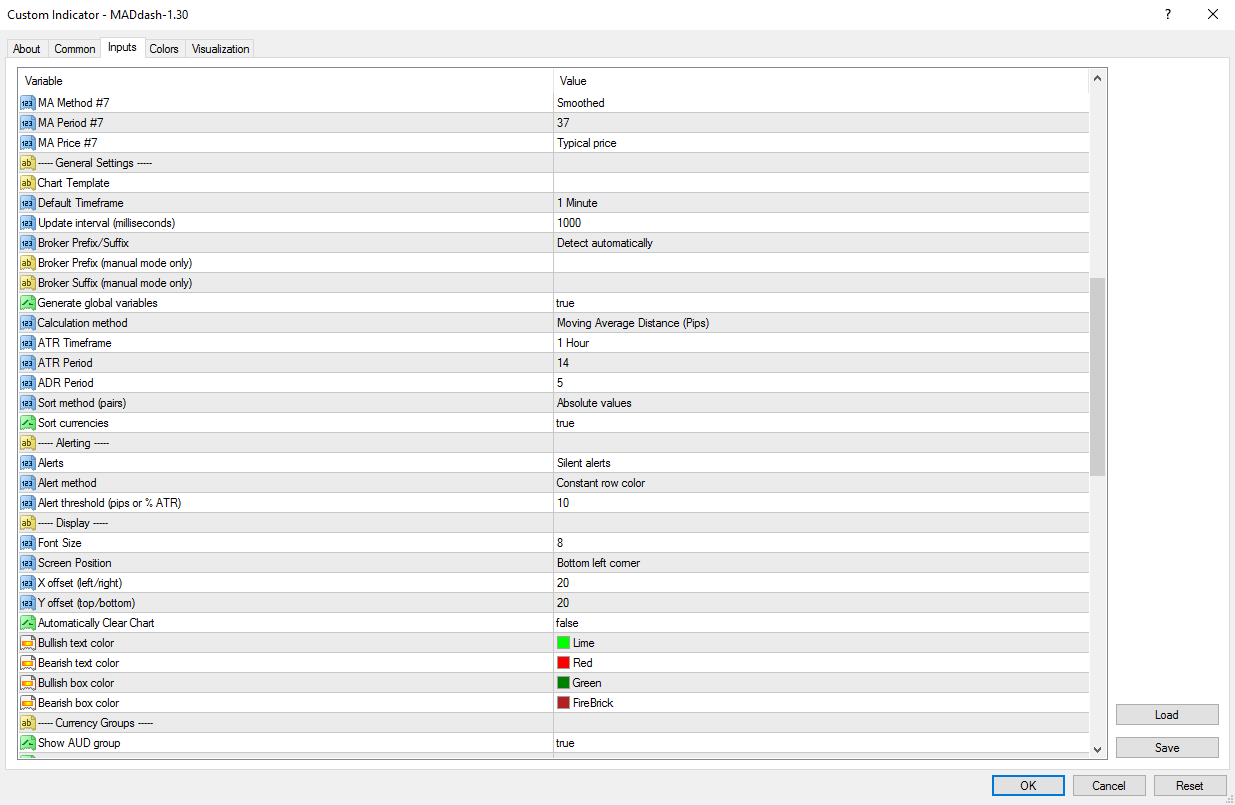Click the OK button
The width and height of the screenshot is (1235, 805).
click(x=1028, y=786)
